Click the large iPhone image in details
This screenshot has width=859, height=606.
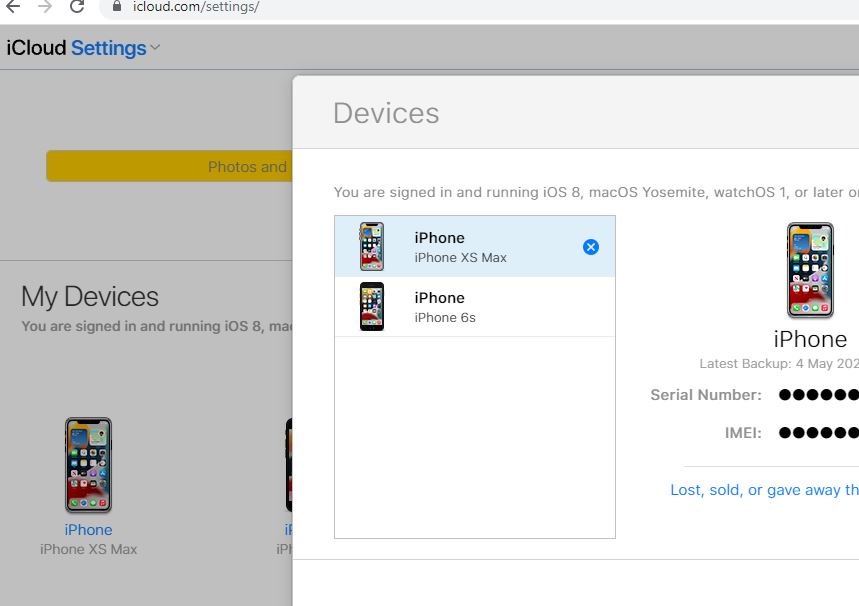(x=810, y=270)
